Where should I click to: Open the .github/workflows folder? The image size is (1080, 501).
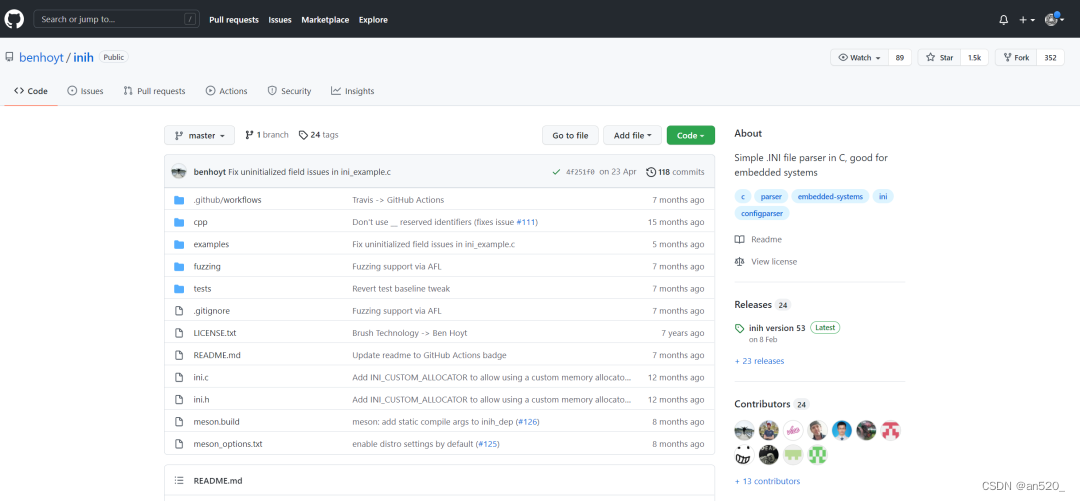[x=227, y=200]
